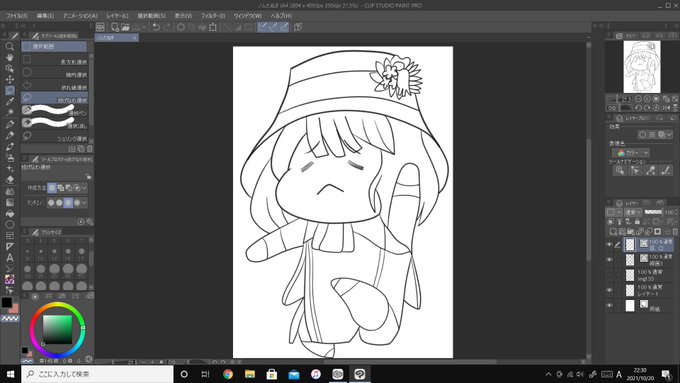Choose the シュリンク選択 shrink sub tool
This screenshot has width=680, height=383.
point(55,137)
